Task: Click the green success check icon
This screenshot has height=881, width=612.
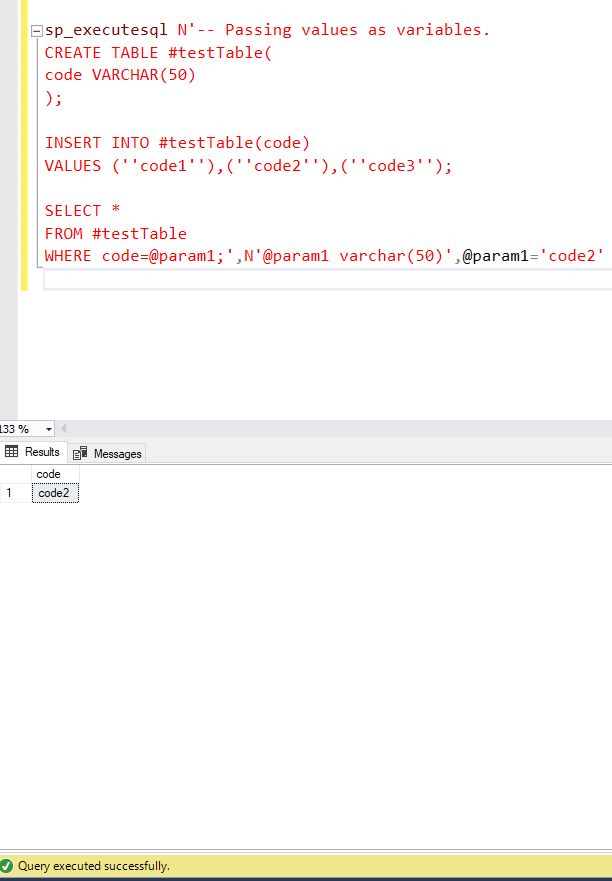Action: click(x=7, y=866)
